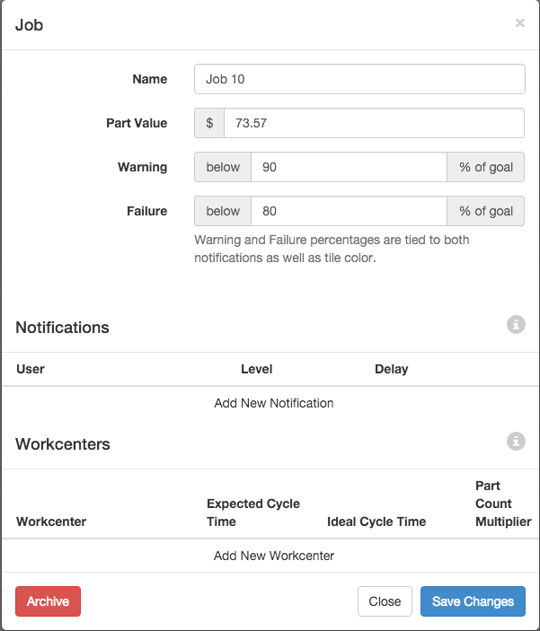Click the Notifications info icon
The height and width of the screenshot is (631, 540).
[516, 324]
